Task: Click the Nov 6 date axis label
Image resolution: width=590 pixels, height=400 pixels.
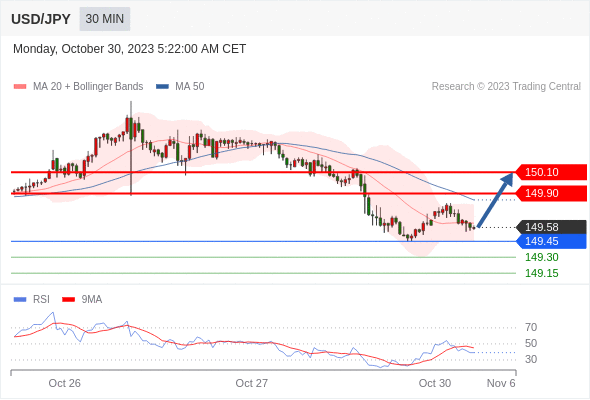Action: click(x=501, y=383)
